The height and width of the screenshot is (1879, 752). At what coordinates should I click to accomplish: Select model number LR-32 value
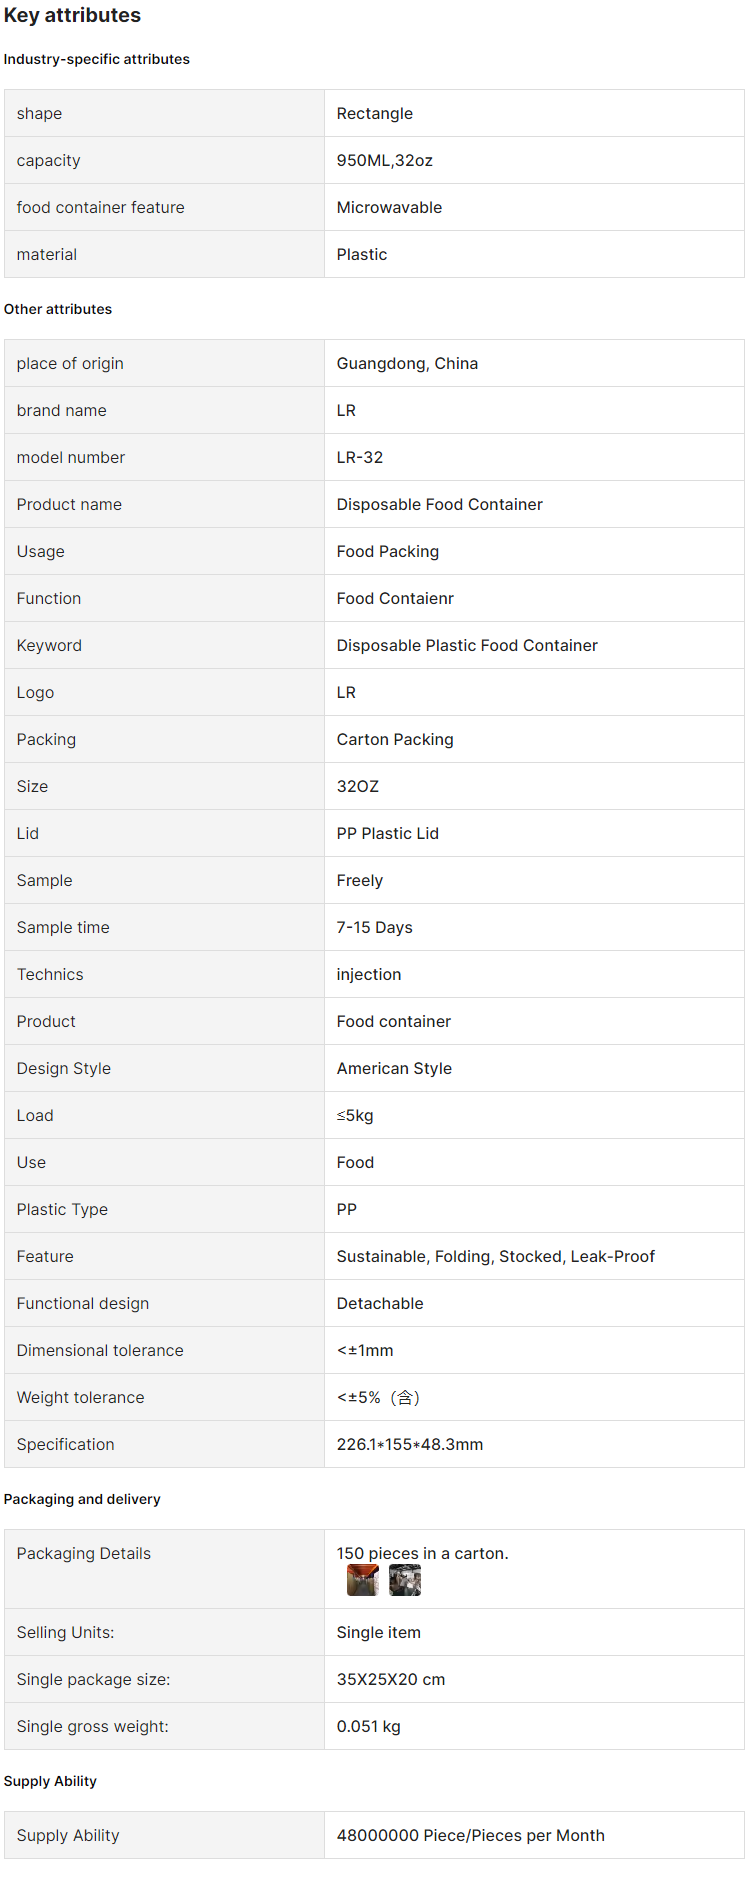pos(360,457)
